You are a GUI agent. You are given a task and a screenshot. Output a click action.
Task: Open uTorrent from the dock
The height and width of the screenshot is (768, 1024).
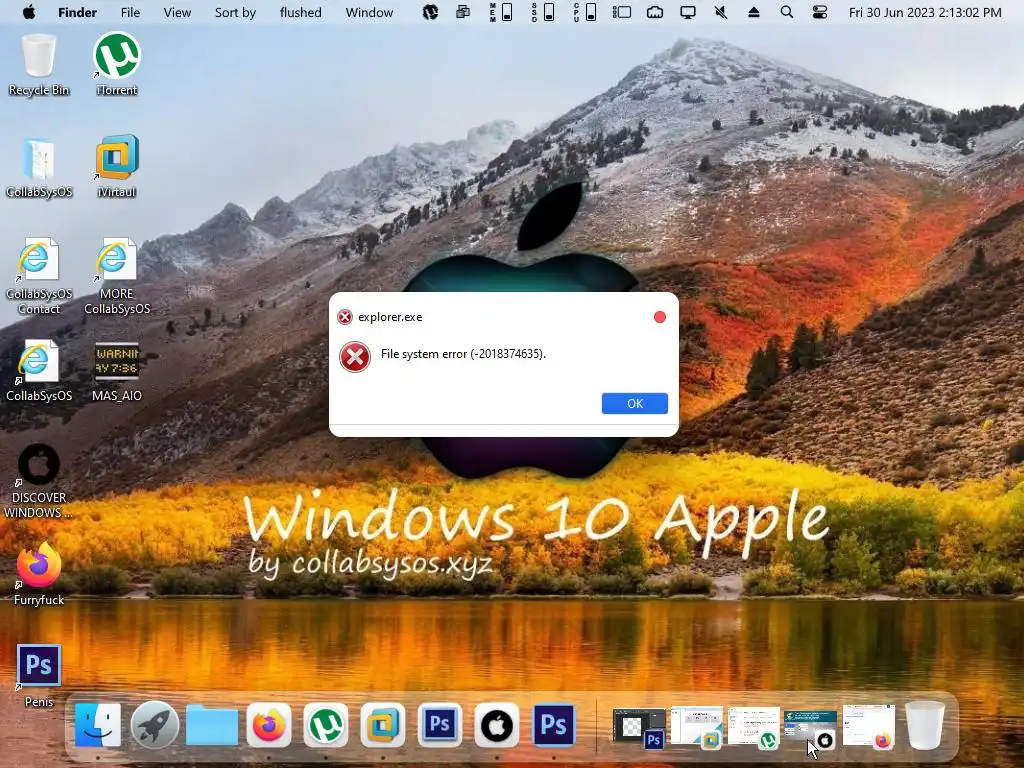point(325,725)
